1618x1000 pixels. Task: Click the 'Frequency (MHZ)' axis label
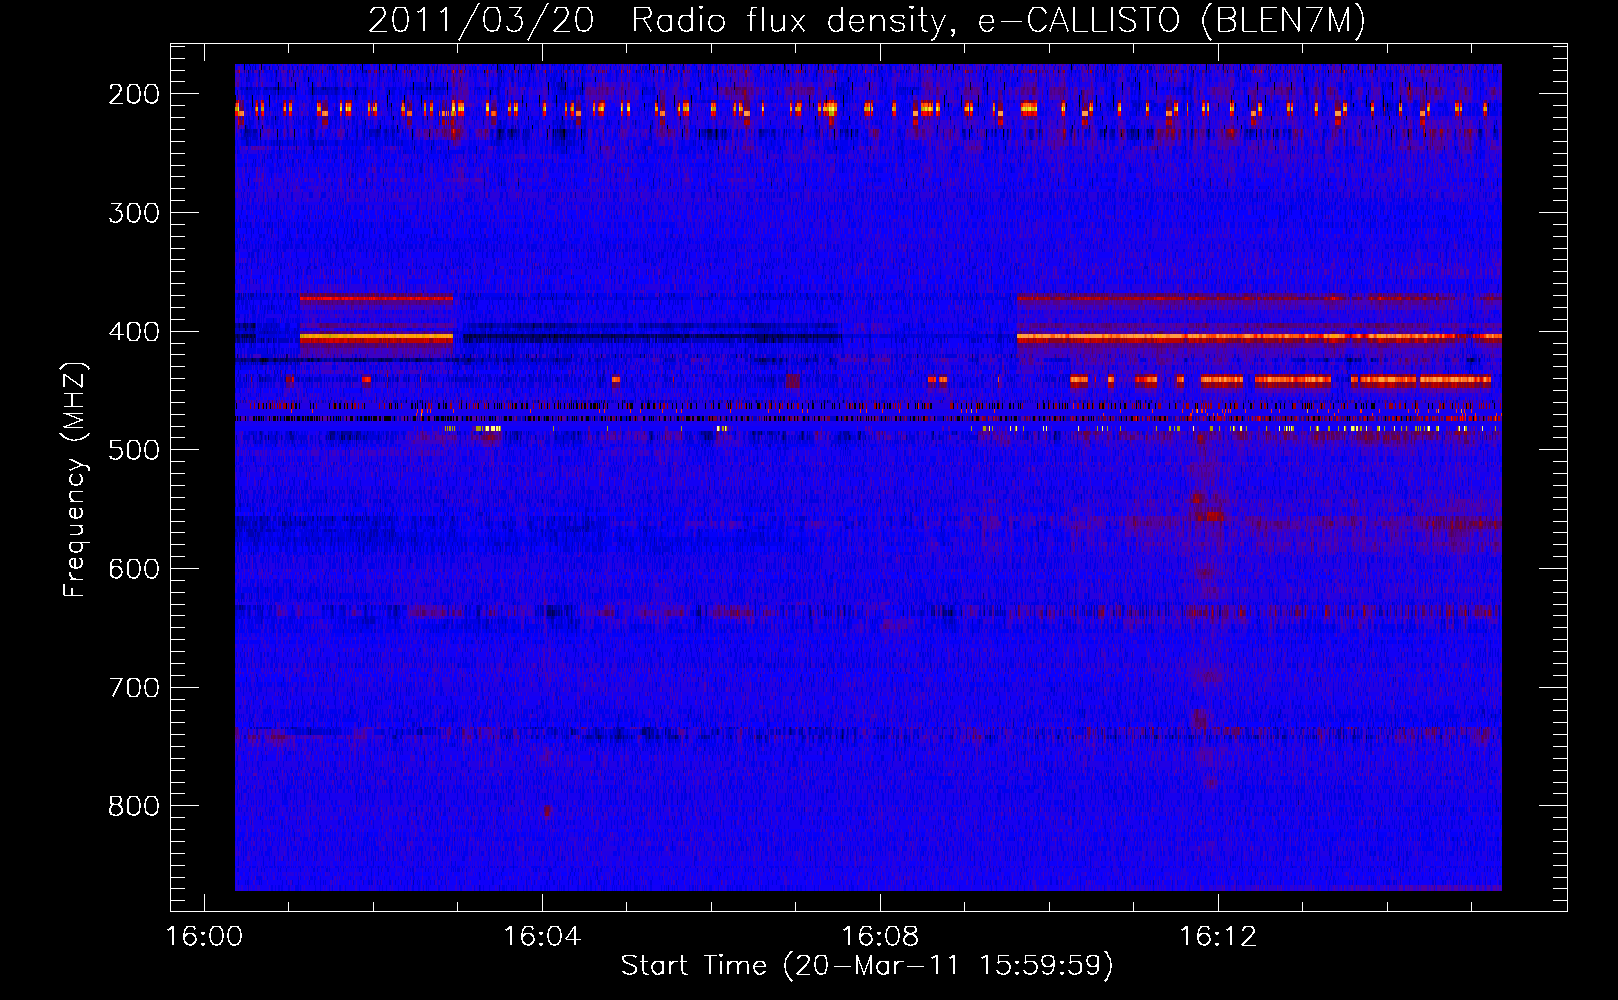(75, 480)
